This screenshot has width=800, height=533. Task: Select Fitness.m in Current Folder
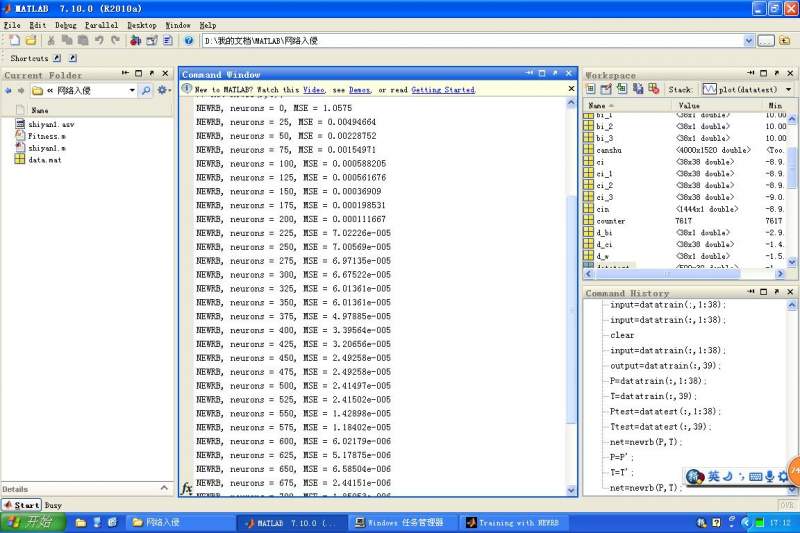pos(46,136)
